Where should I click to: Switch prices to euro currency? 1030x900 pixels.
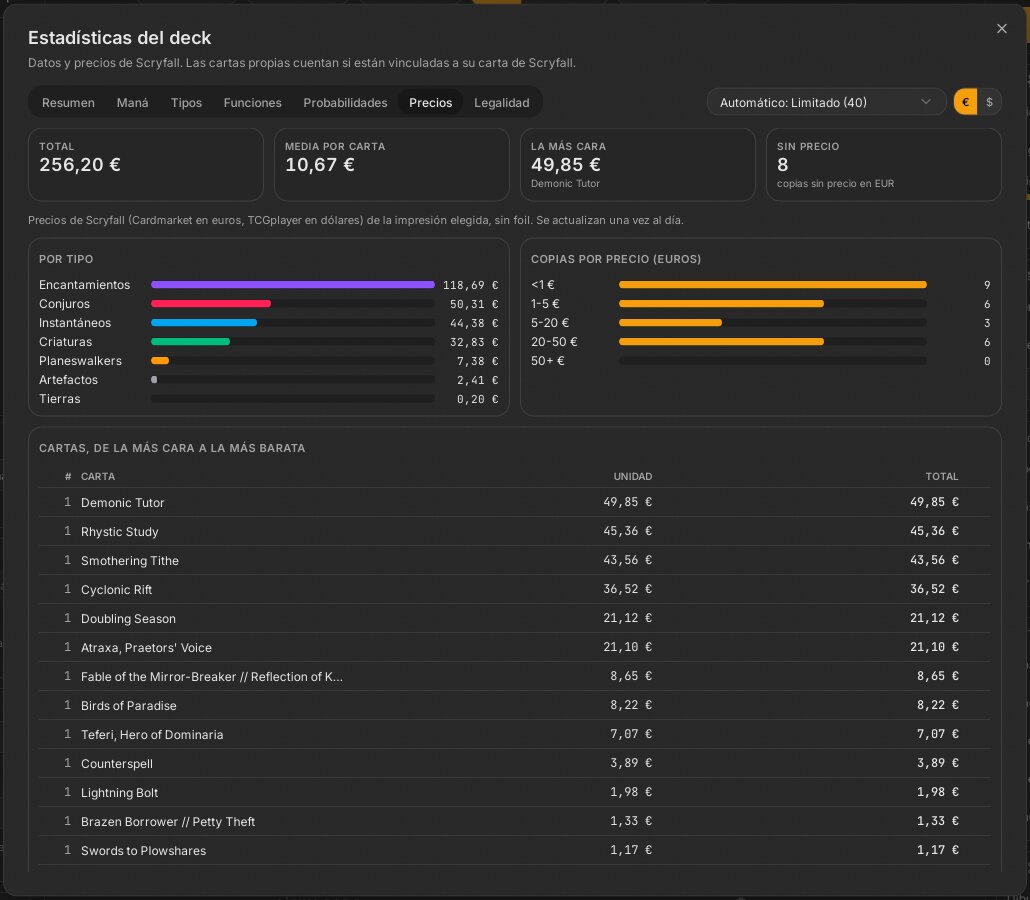[x=965, y=102]
